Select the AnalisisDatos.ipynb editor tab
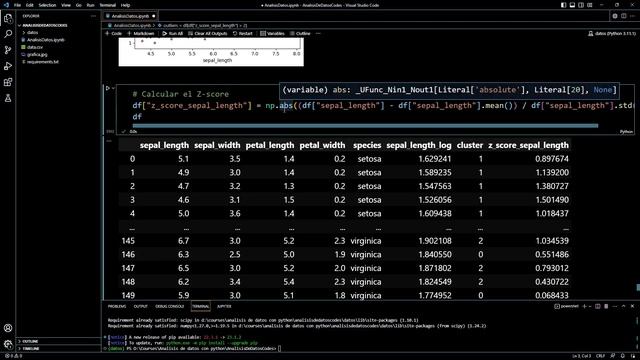 pos(130,16)
